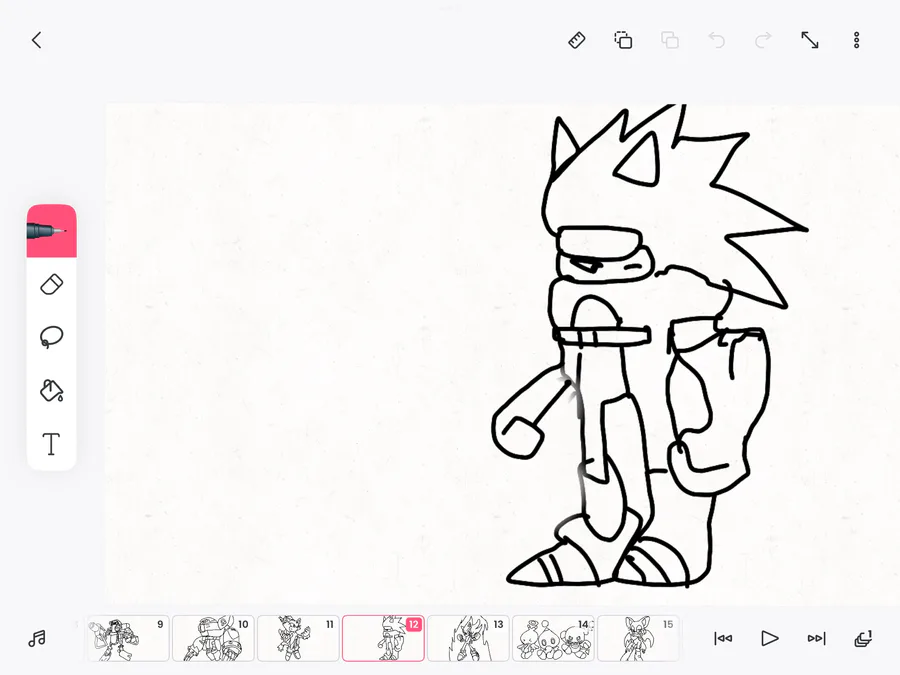Open the three-dot more options menu
Image resolution: width=900 pixels, height=675 pixels.
[x=856, y=40]
